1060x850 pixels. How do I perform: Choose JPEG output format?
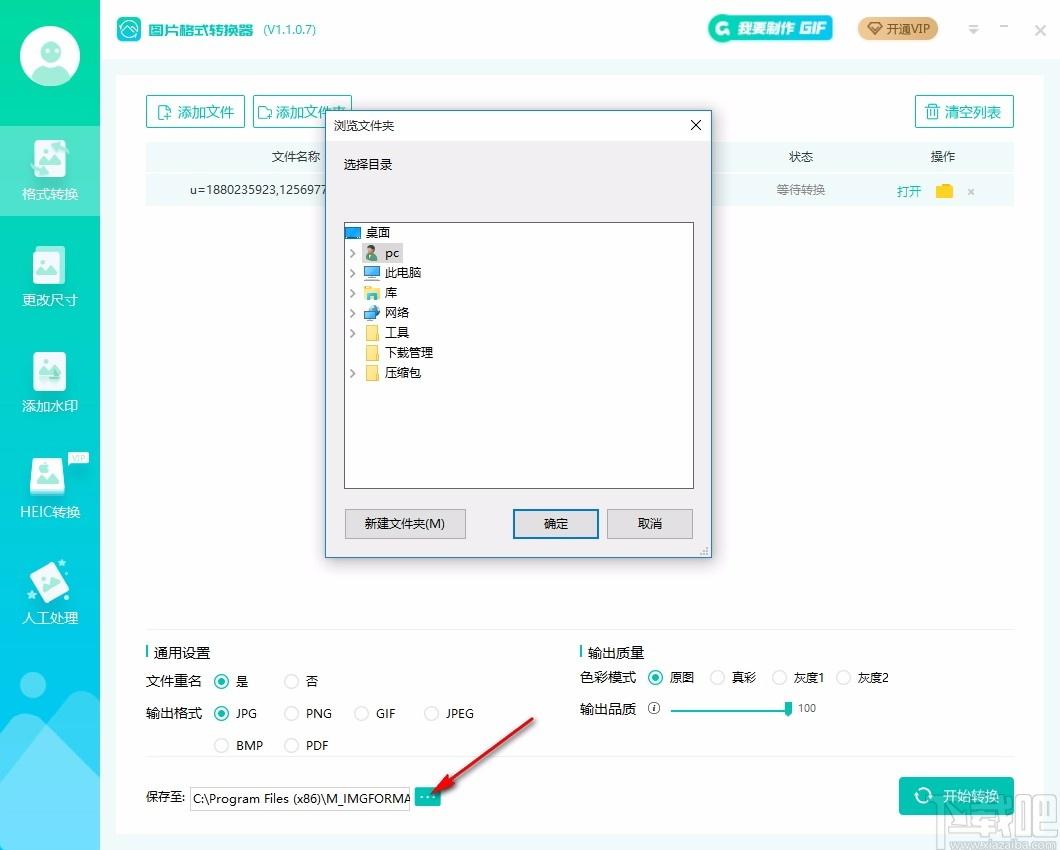431,713
